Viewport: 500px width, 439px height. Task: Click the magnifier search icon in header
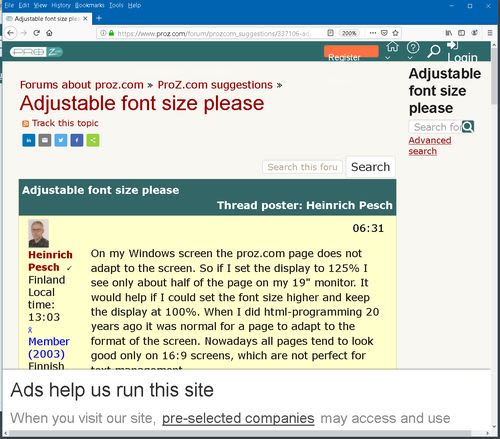[x=434, y=51]
